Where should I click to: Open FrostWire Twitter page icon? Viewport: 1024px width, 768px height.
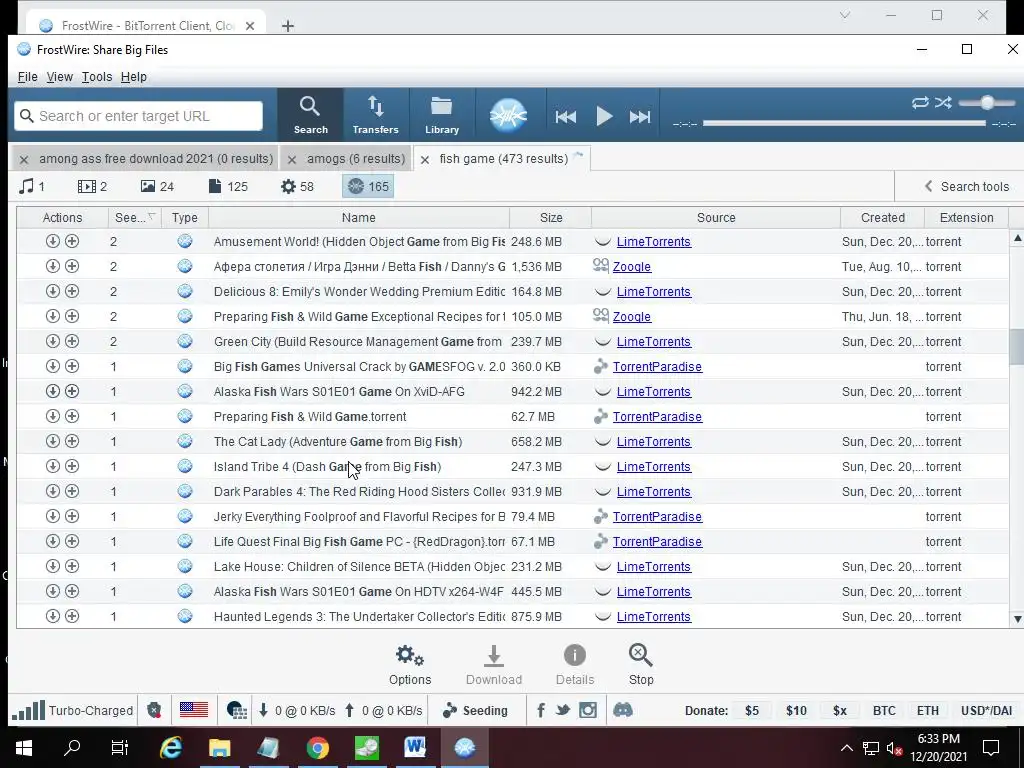(563, 710)
